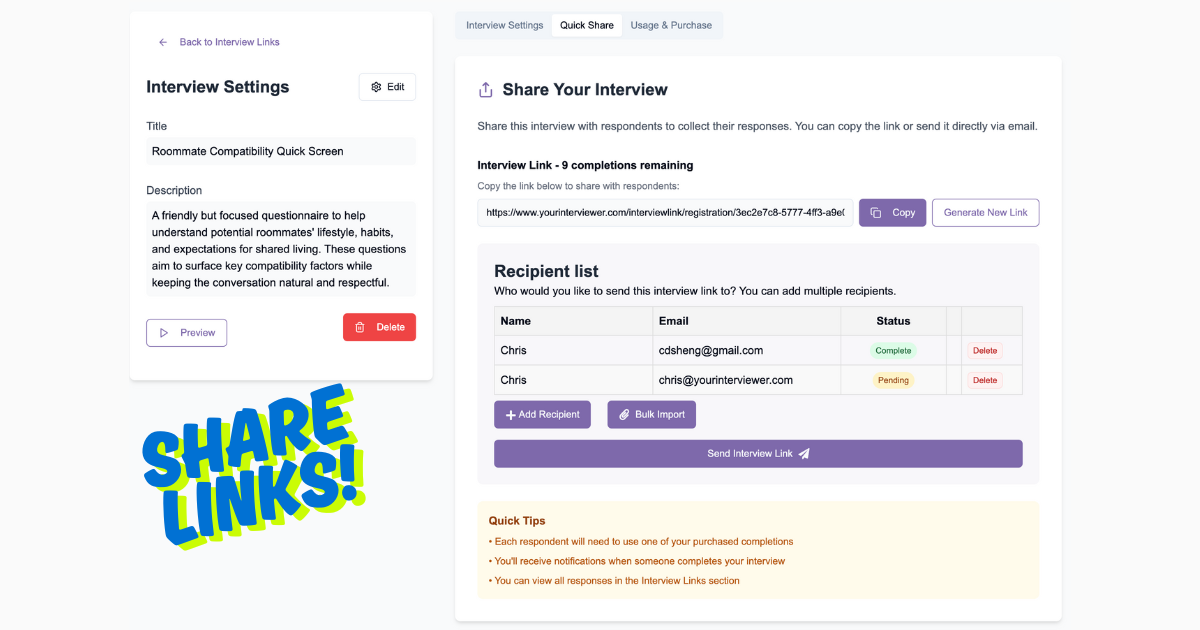This screenshot has height=630, width=1200.
Task: Click Generate New Link button
Action: [985, 213]
